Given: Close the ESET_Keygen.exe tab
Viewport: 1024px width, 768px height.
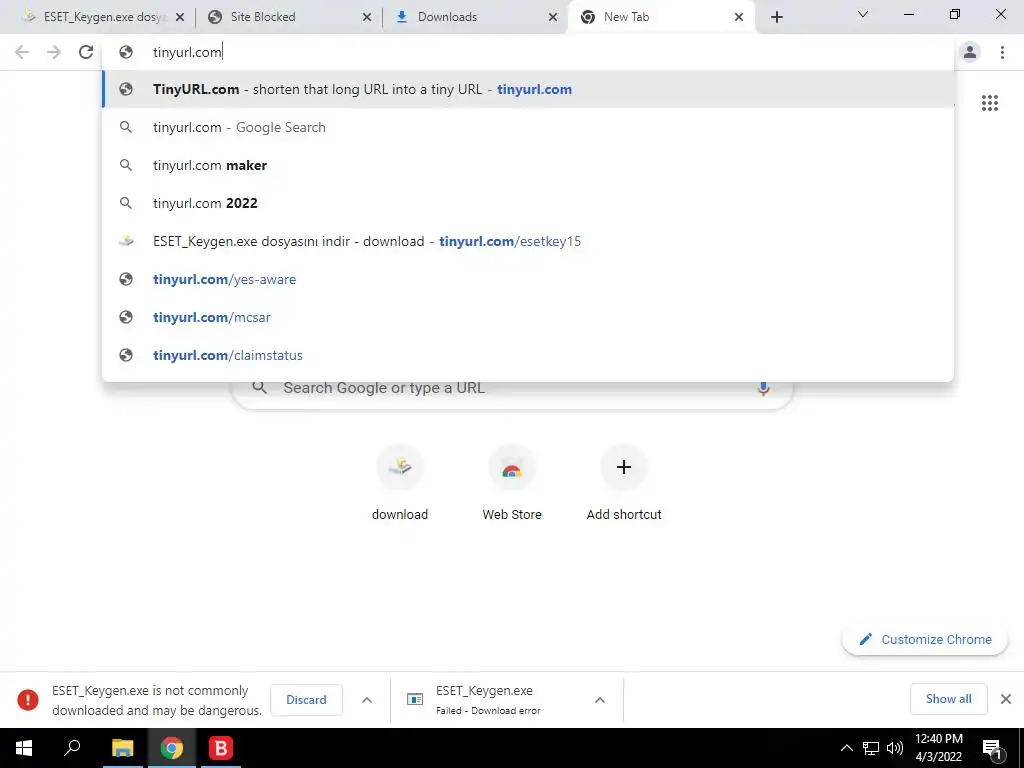Looking at the screenshot, I should click(x=180, y=17).
